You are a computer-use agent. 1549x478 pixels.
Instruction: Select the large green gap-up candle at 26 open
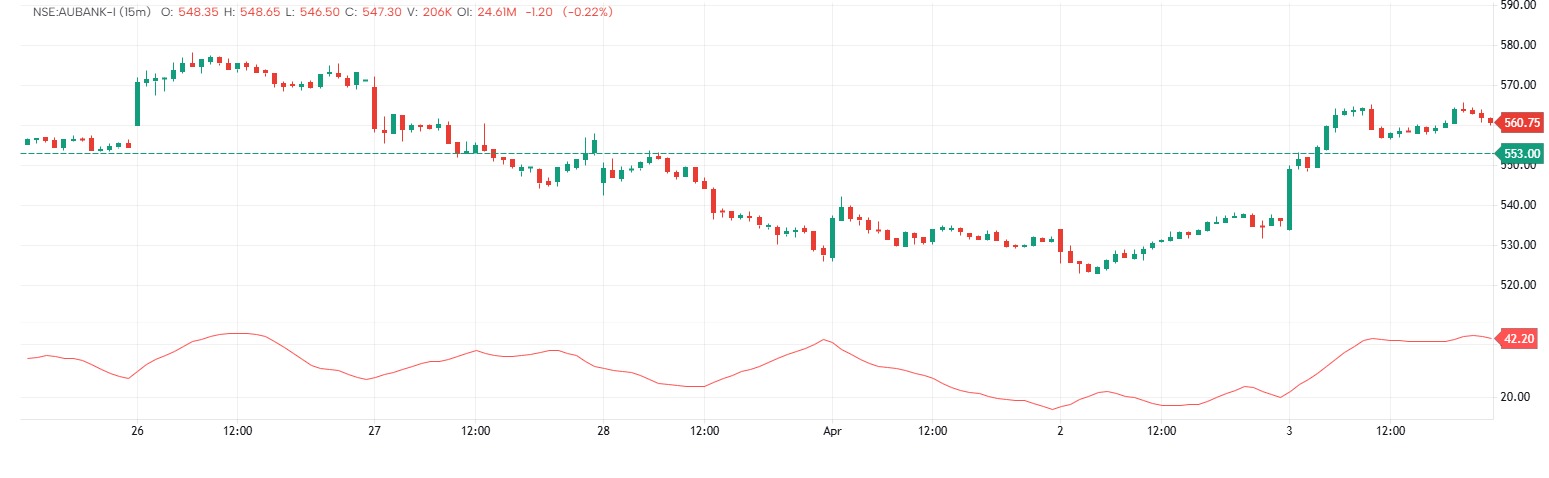tap(138, 103)
